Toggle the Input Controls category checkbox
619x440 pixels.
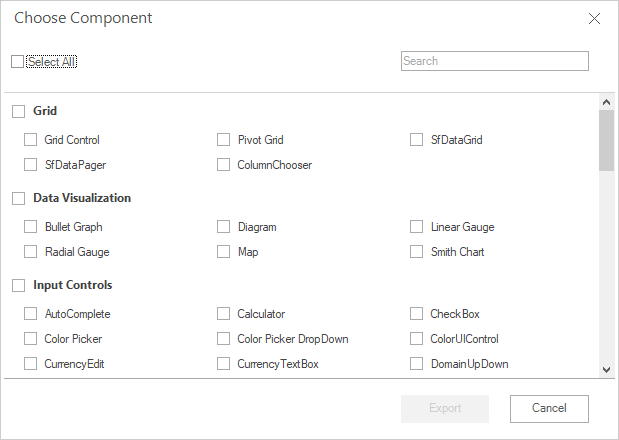pyautogui.click(x=18, y=285)
